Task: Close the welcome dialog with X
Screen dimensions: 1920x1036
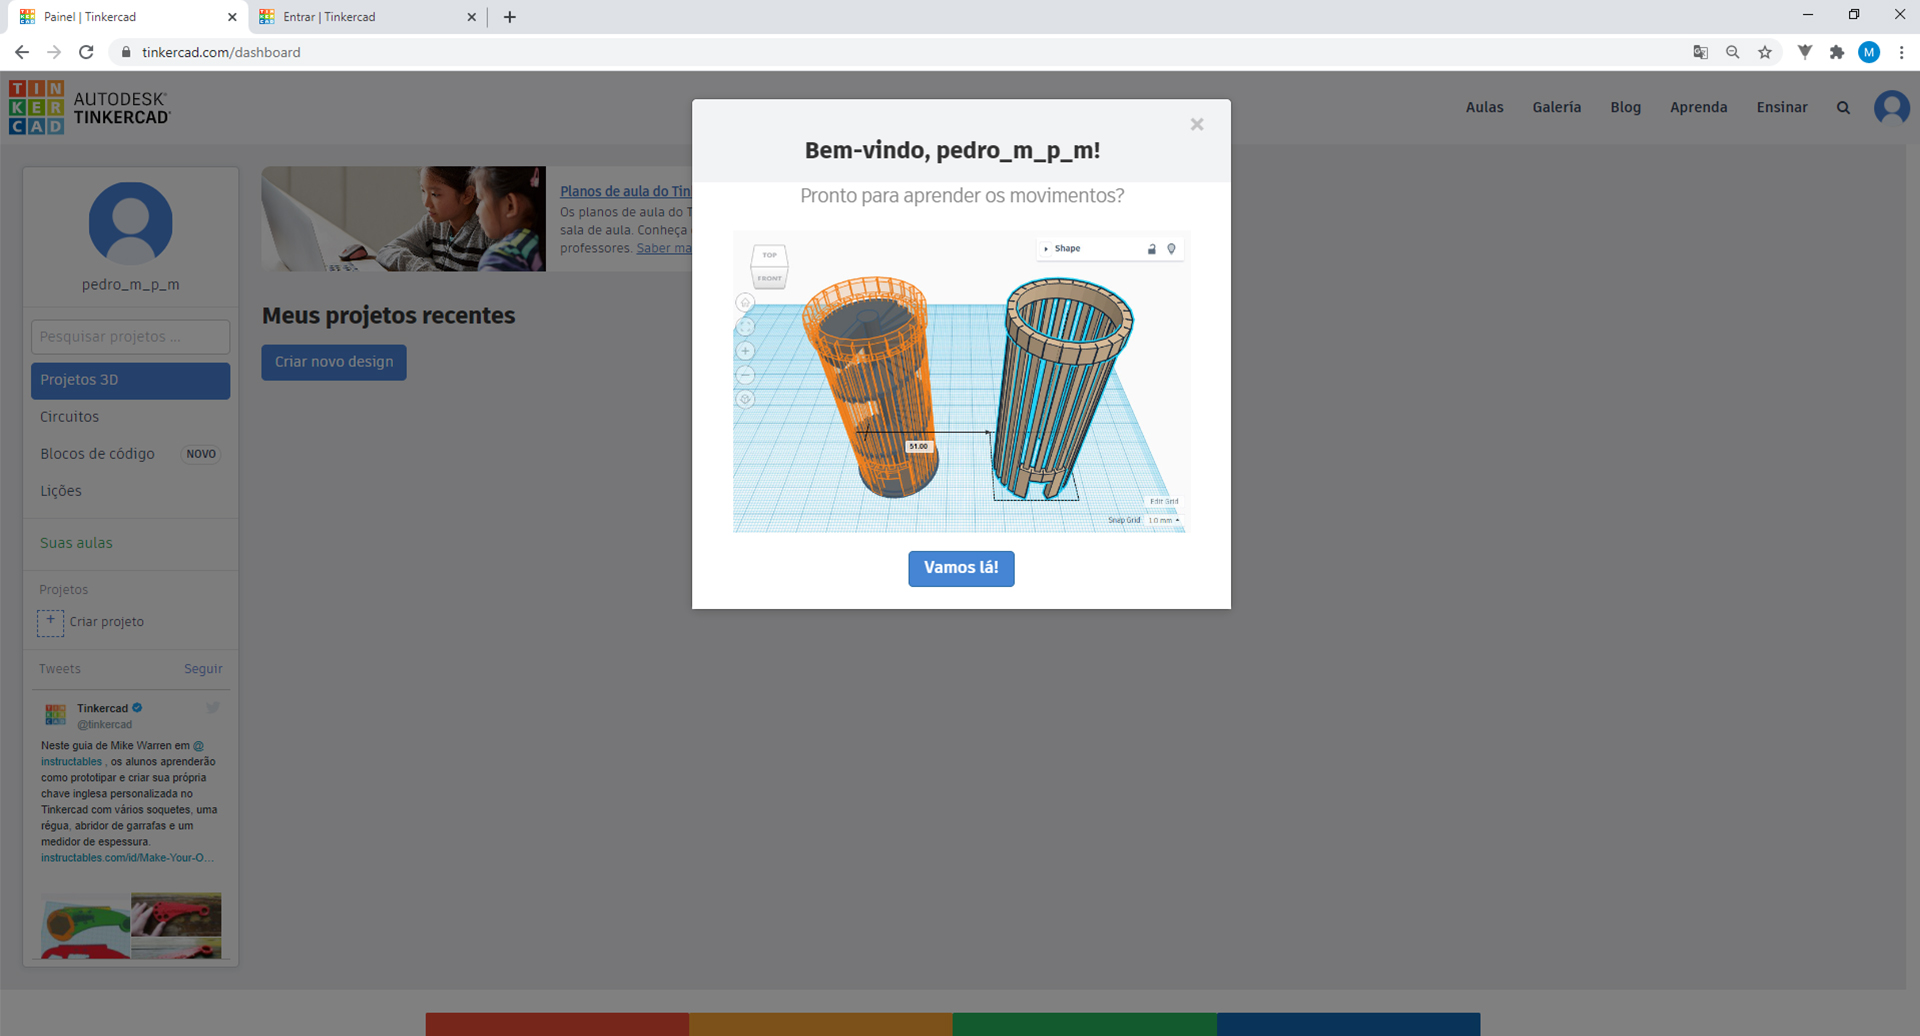Action: 1197,125
